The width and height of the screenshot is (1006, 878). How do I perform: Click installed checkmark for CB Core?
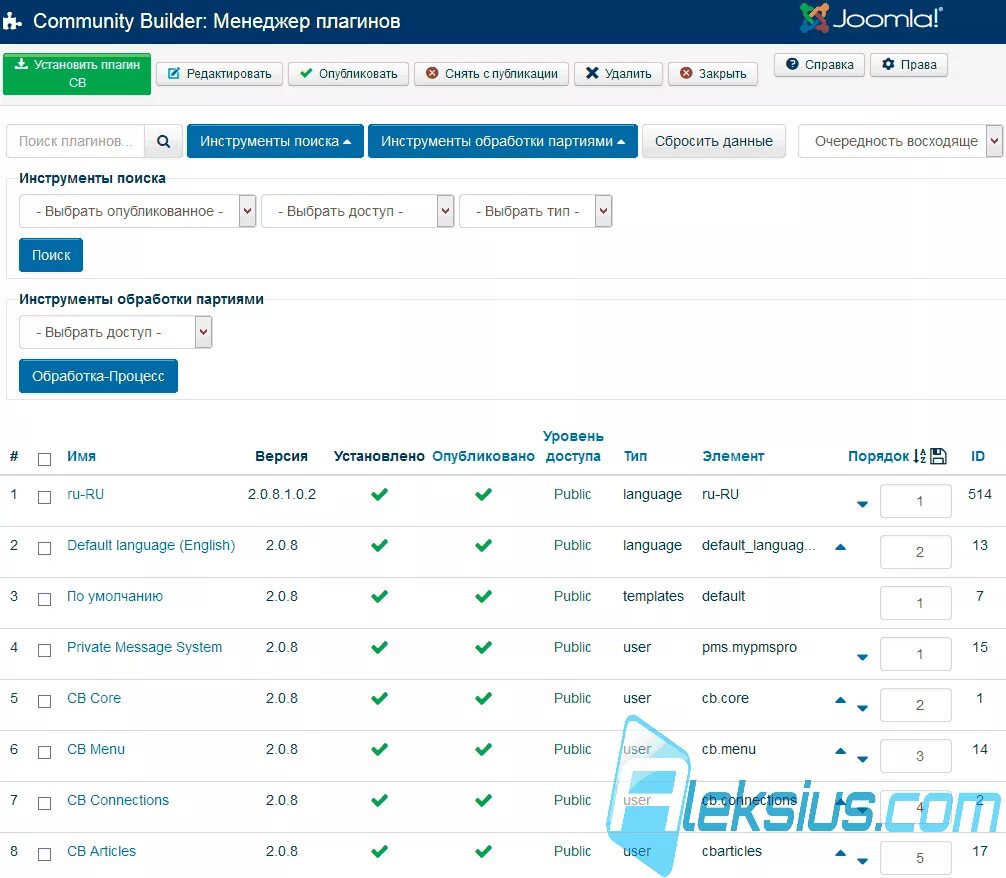point(379,698)
